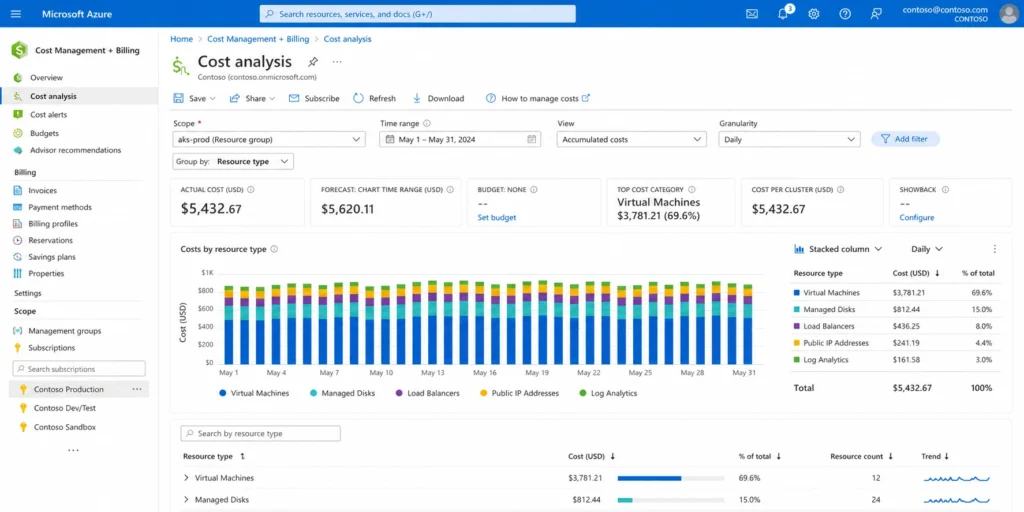Open the Scope aks-prod dropdown
1024x512 pixels.
(269, 139)
